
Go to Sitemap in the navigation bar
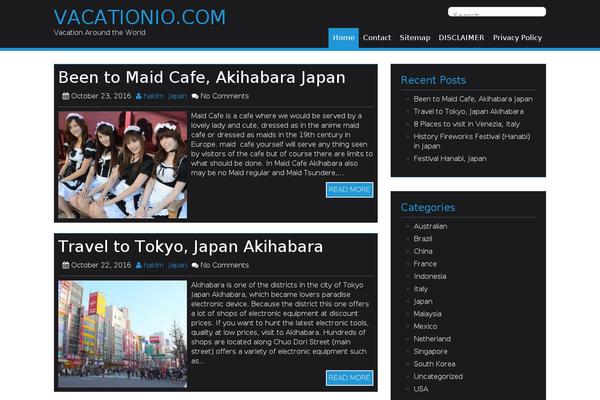[x=415, y=38]
